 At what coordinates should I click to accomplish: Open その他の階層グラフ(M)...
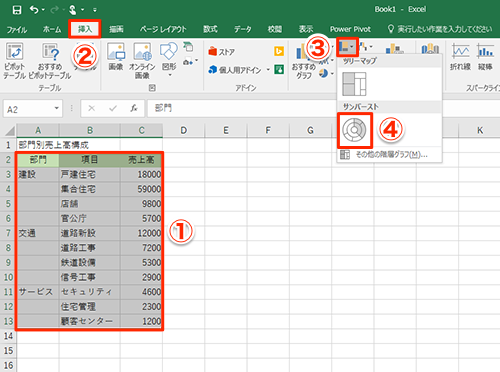(x=389, y=155)
